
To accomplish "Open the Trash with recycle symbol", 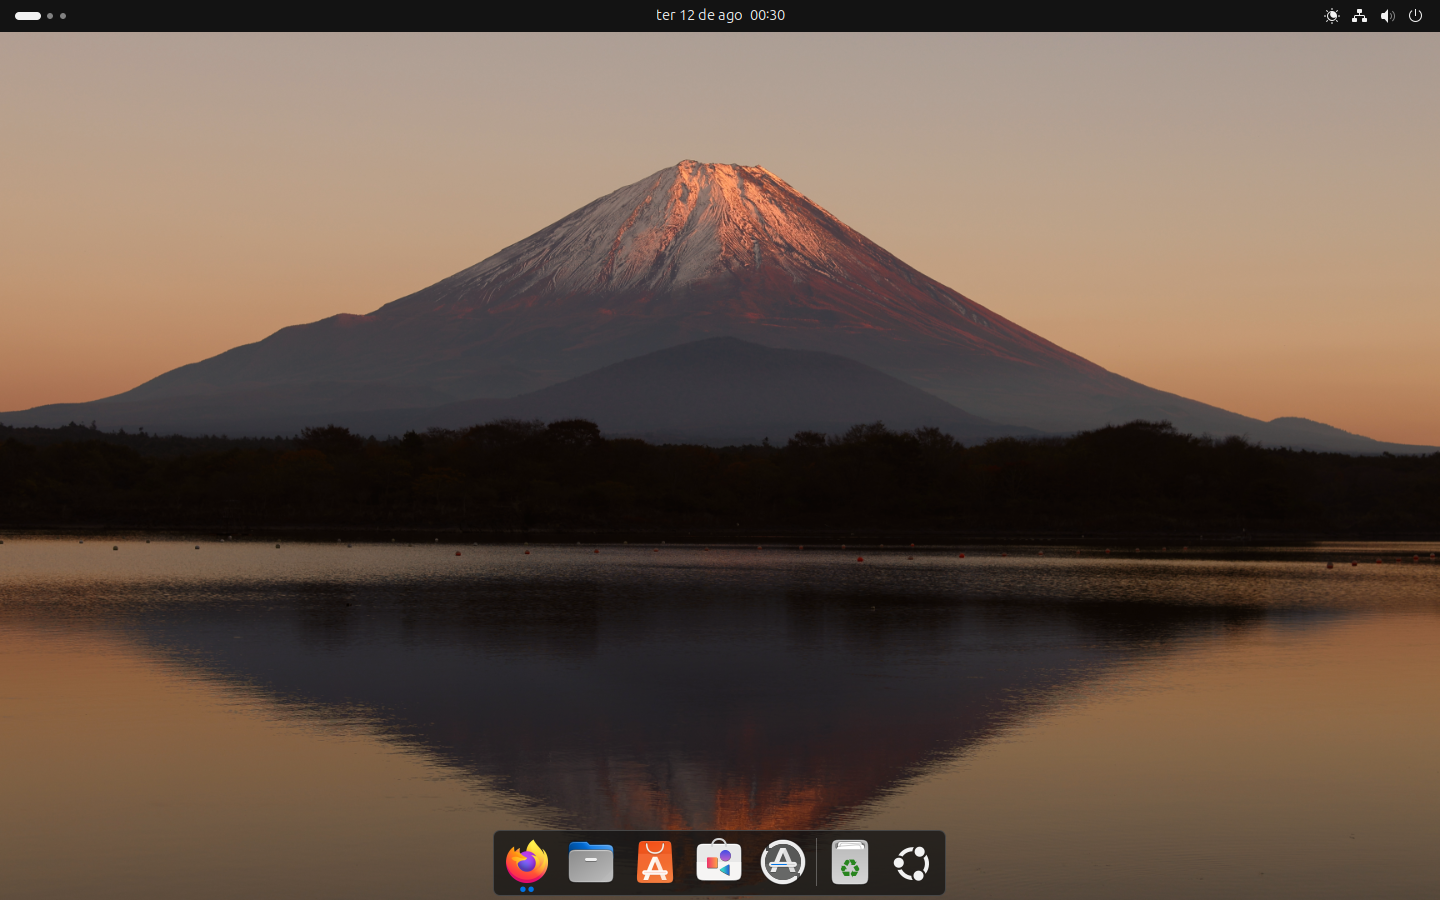I will [849, 862].
